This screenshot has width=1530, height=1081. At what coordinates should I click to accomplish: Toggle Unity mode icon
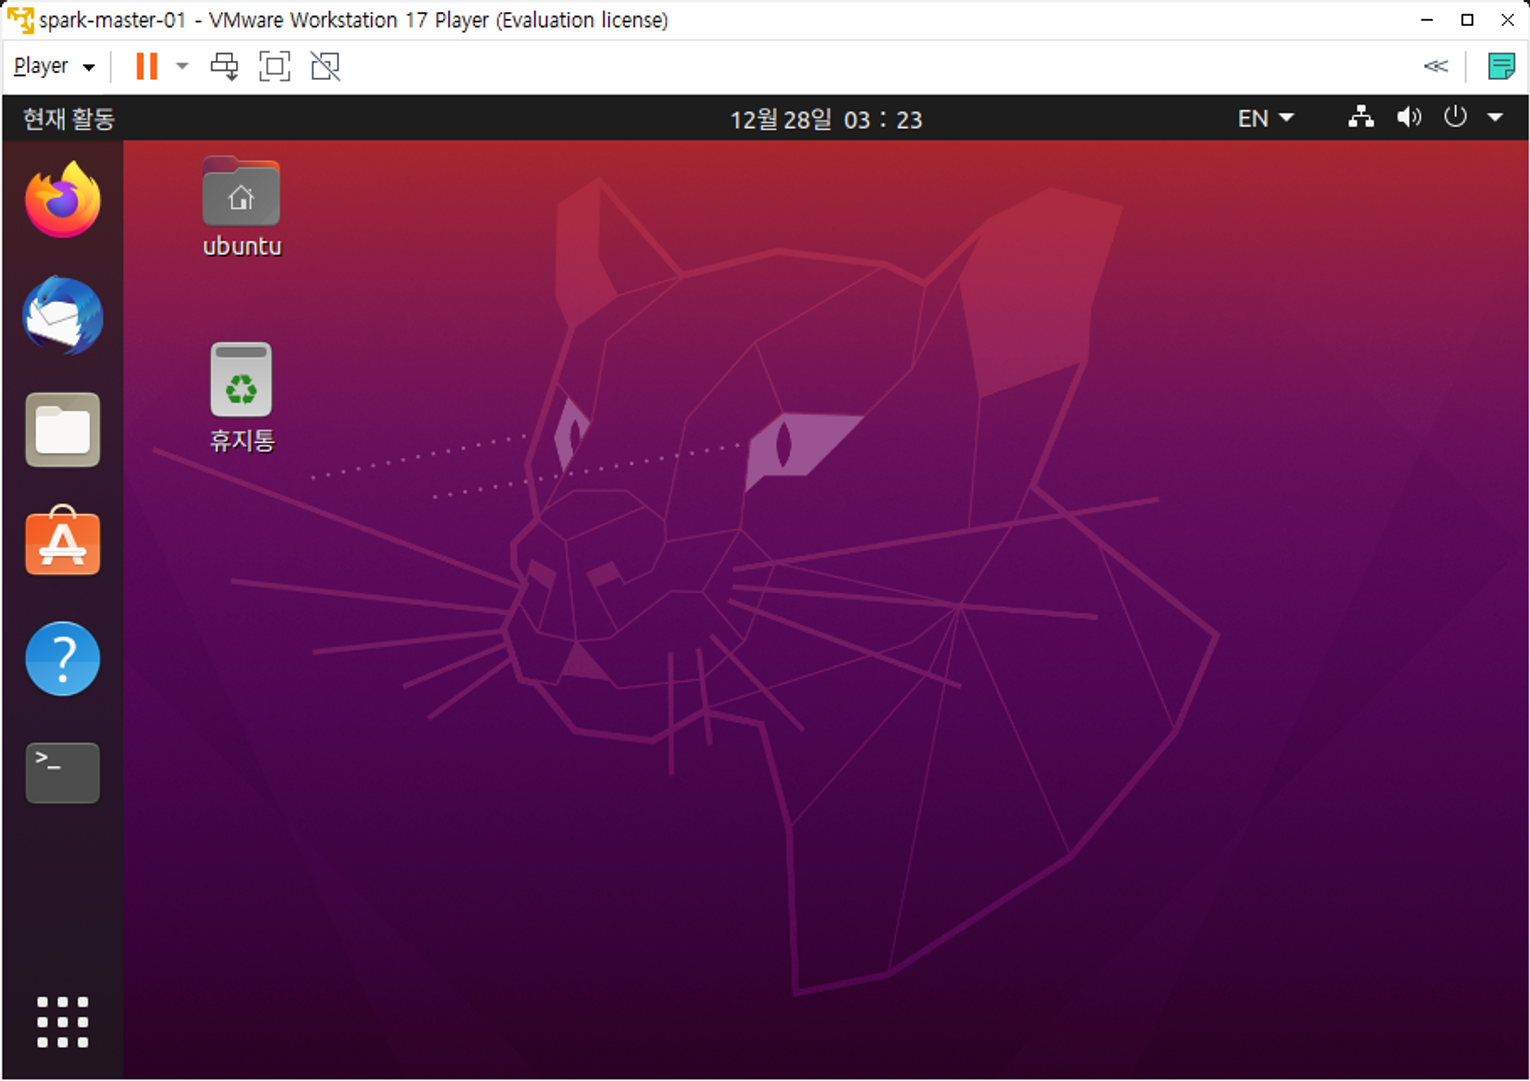(x=325, y=66)
